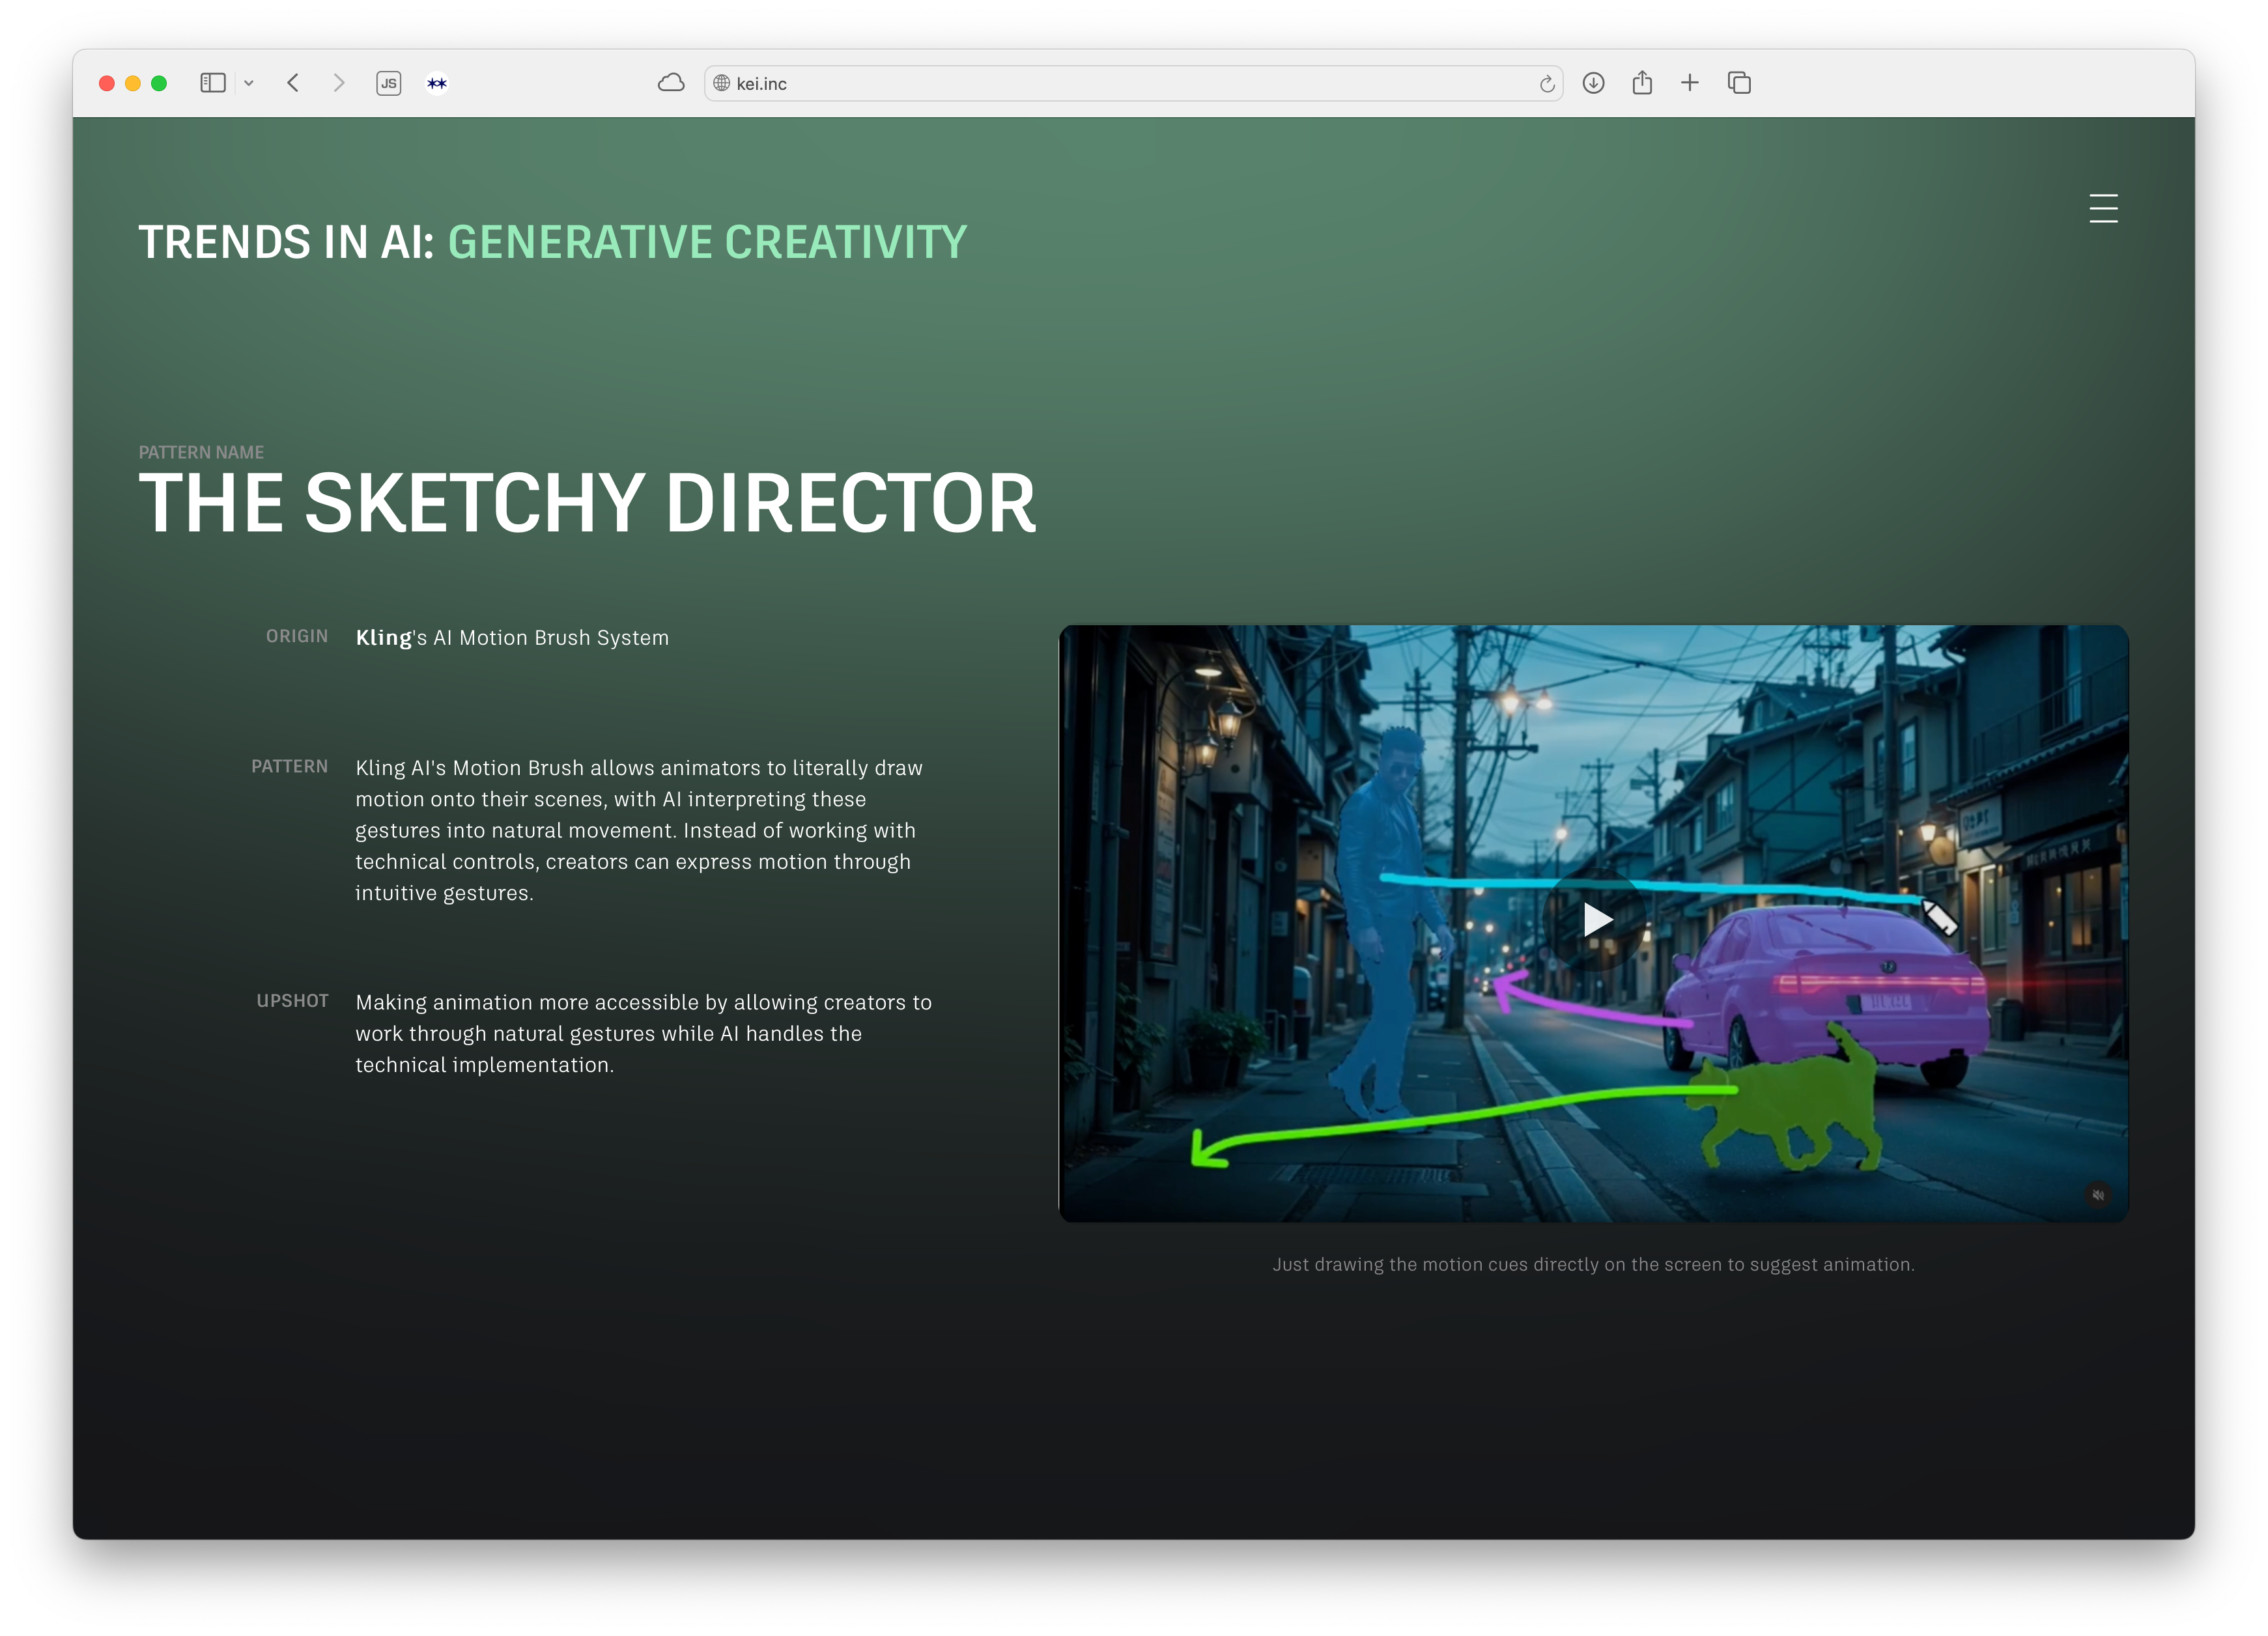Unmute the video with the speaker icon
Image resolution: width=2268 pixels, height=1636 pixels.
click(x=2098, y=1195)
